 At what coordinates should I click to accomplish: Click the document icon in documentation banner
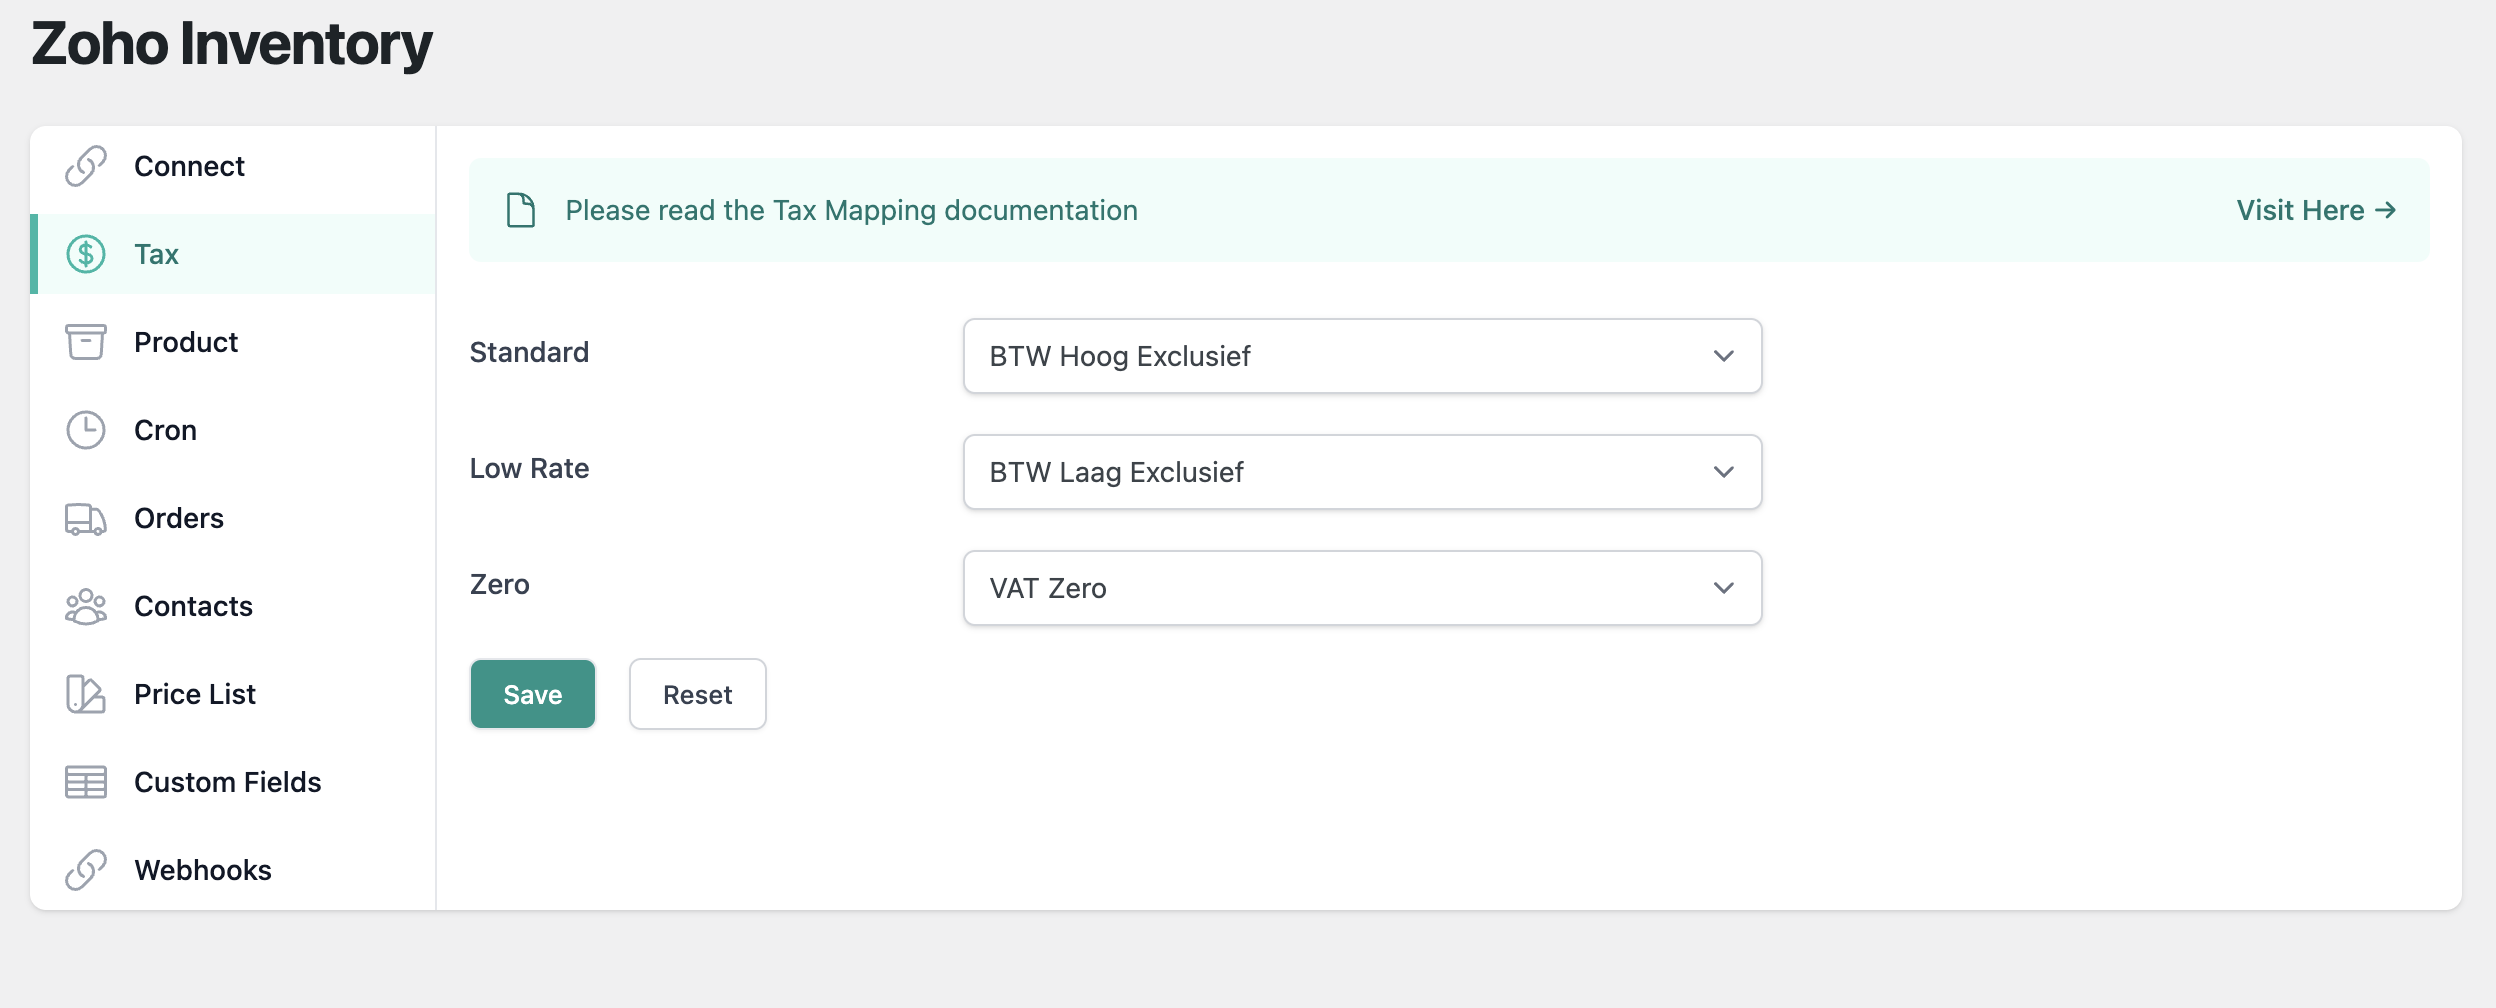pyautogui.click(x=521, y=210)
